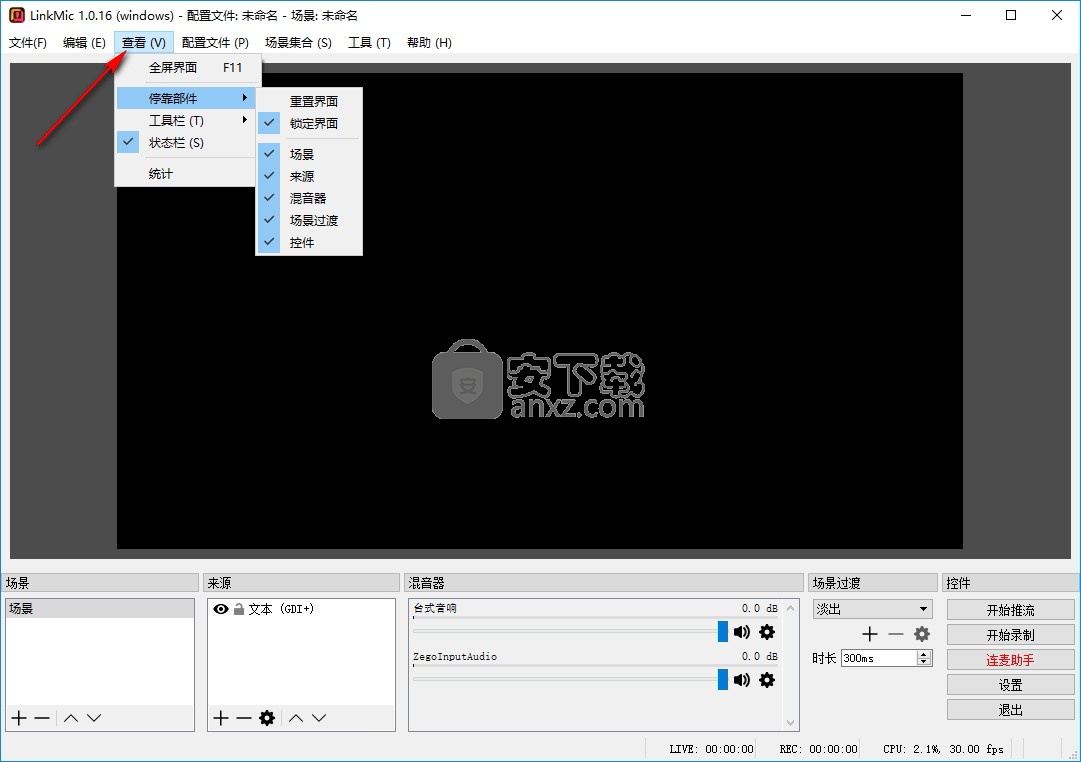Click 时长 300ms duration field
Viewport: 1081px width, 762px height.
(880, 658)
